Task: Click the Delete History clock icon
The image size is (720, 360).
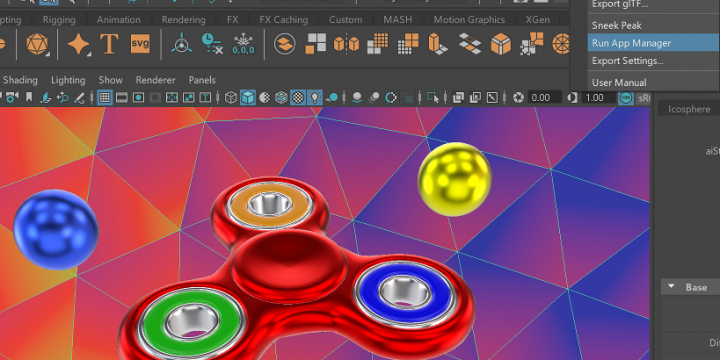Action: [x=212, y=44]
